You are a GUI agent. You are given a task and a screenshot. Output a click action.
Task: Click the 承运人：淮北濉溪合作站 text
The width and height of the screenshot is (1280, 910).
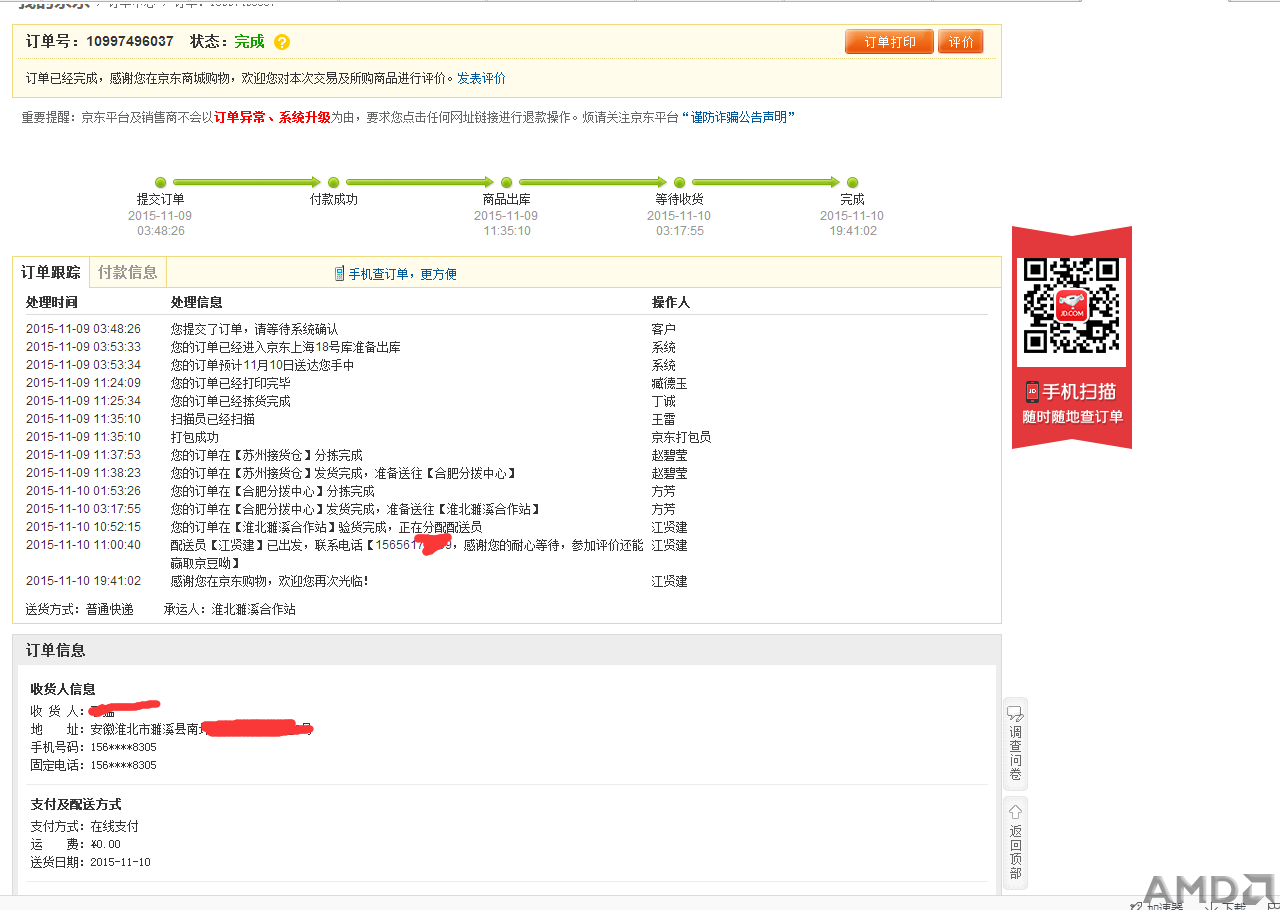(230, 609)
